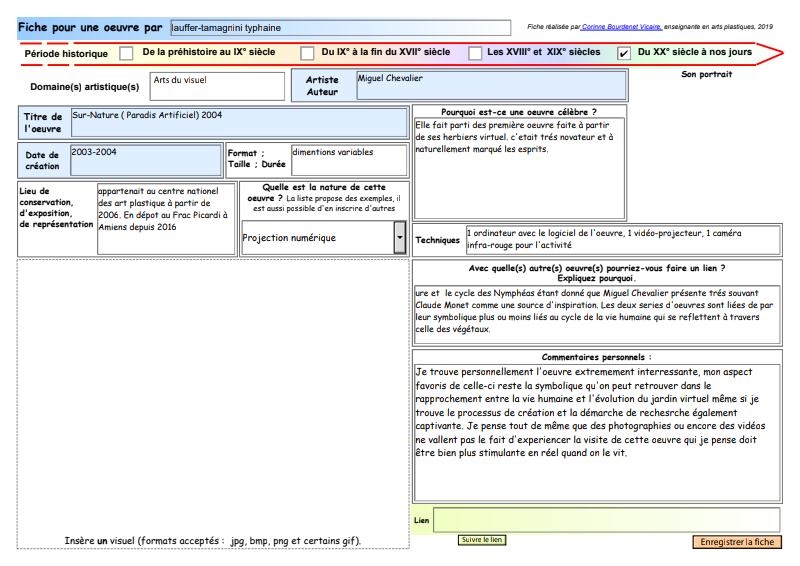Select the 'Arts du visuel' domain field

(217, 86)
